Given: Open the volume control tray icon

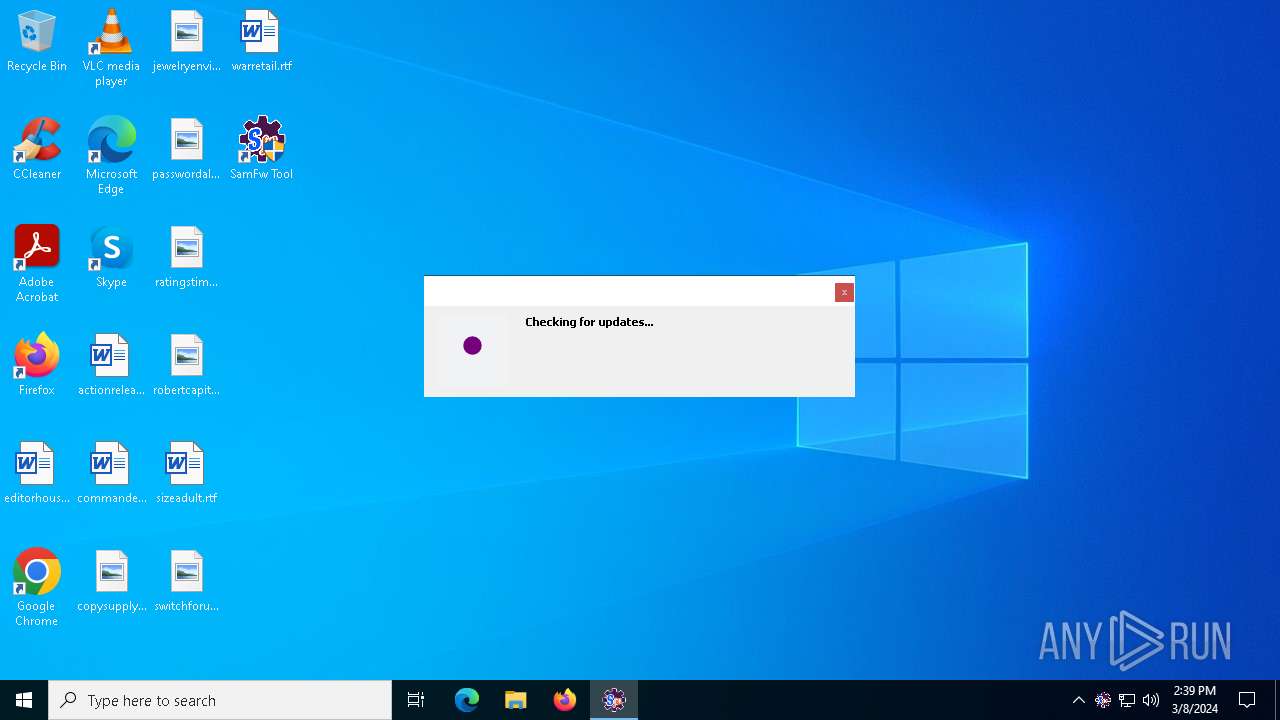Looking at the screenshot, I should (x=1151, y=700).
